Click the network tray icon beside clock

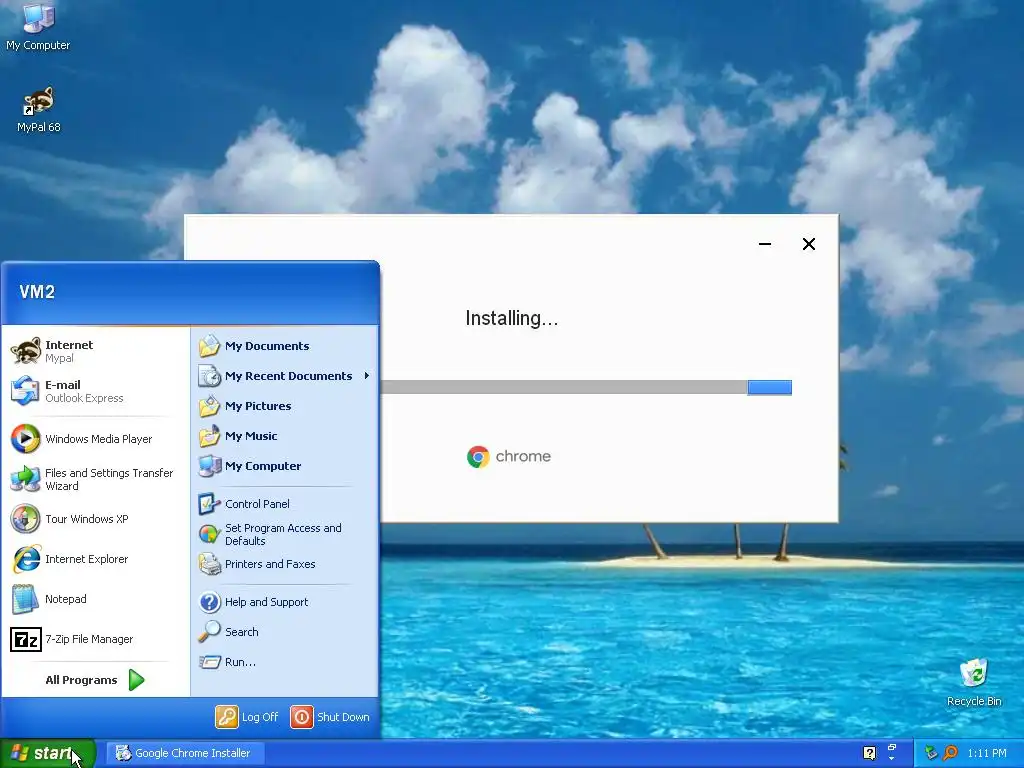click(931, 753)
